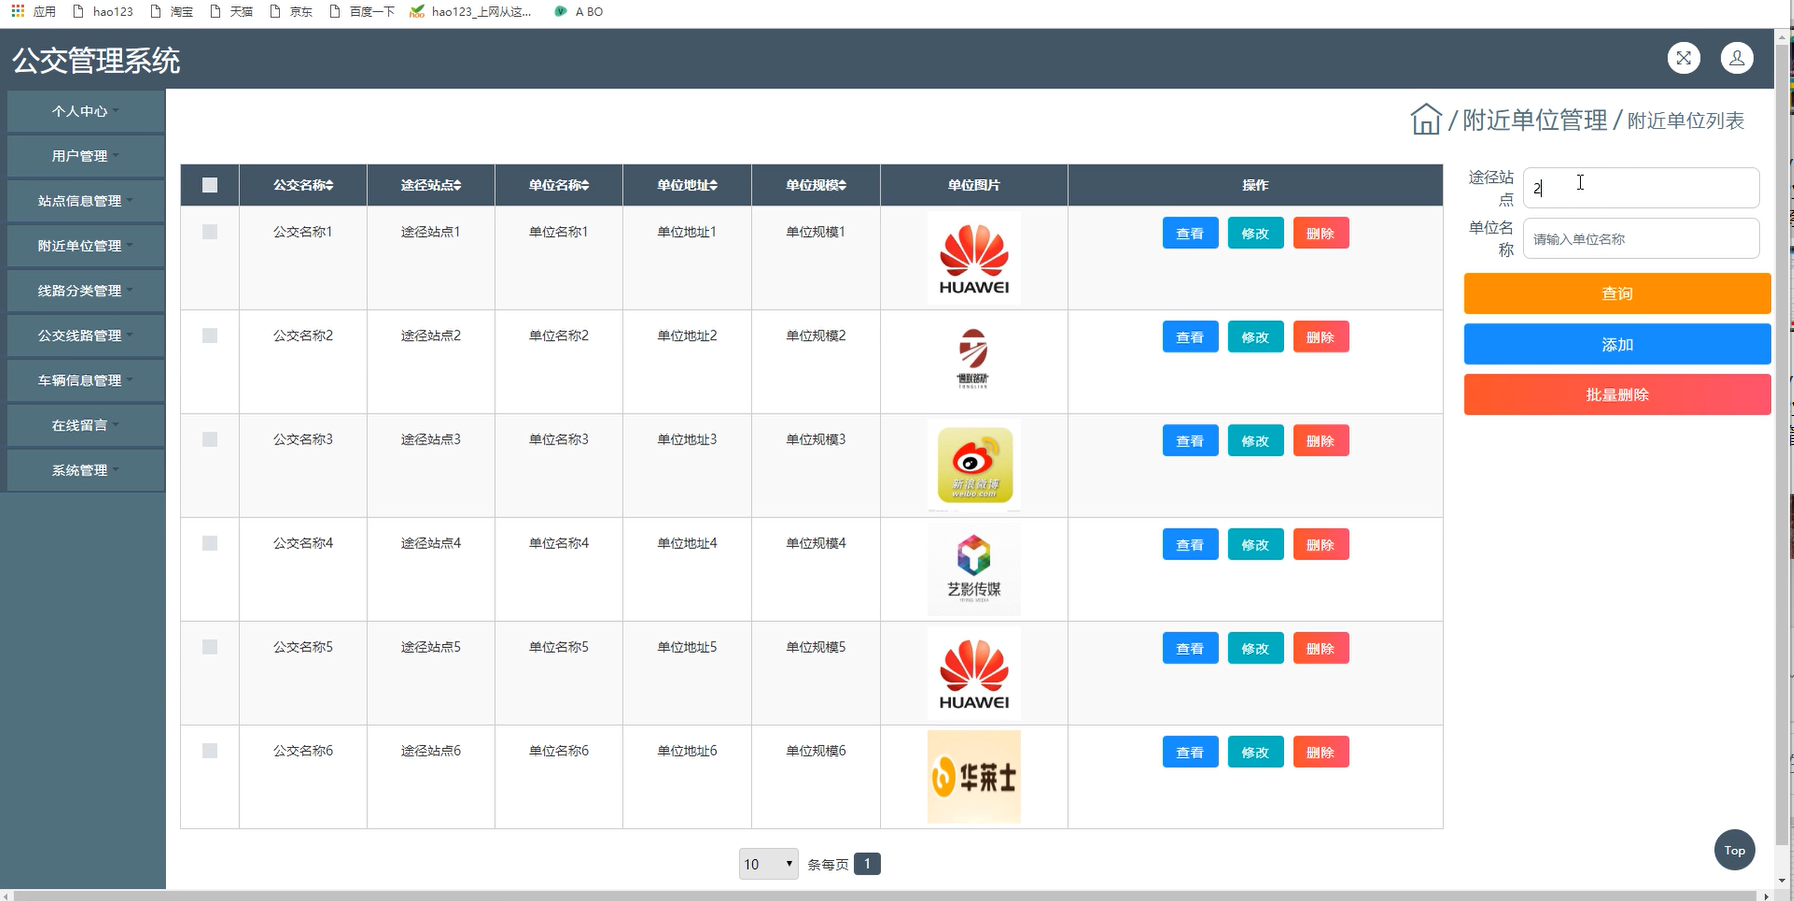
Task: Click the orange 查询 search button
Action: click(x=1616, y=293)
